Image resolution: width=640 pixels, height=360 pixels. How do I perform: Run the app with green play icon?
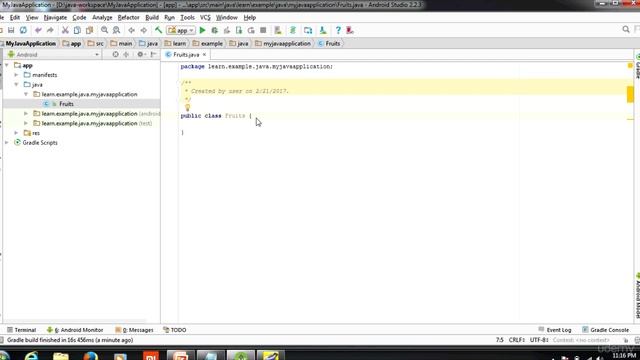coord(202,30)
